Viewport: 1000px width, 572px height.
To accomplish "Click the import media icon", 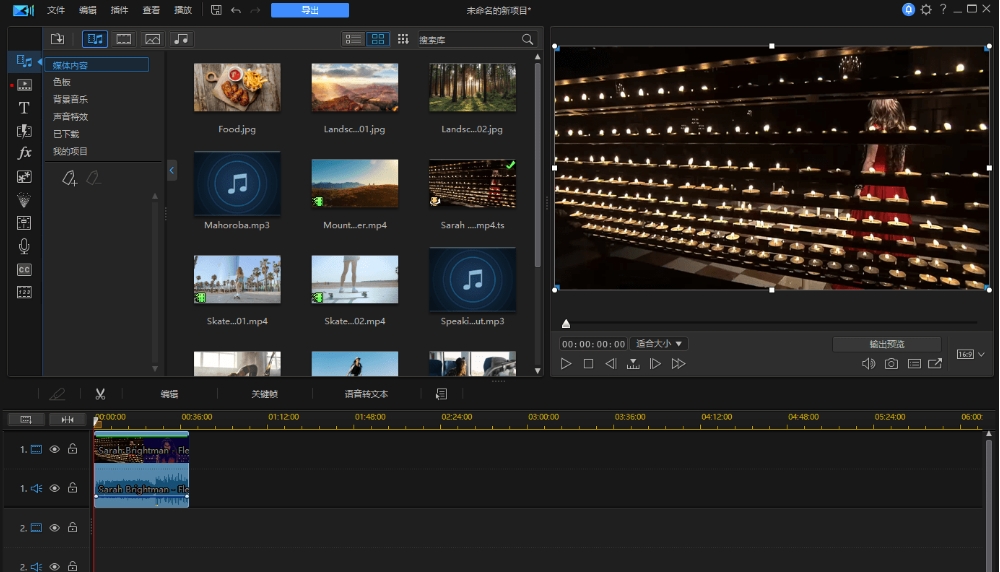I will pos(58,39).
